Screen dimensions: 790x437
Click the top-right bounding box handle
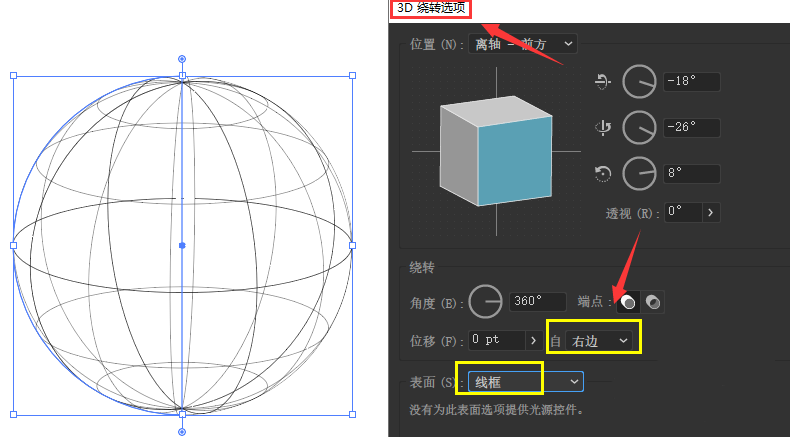[x=352, y=76]
